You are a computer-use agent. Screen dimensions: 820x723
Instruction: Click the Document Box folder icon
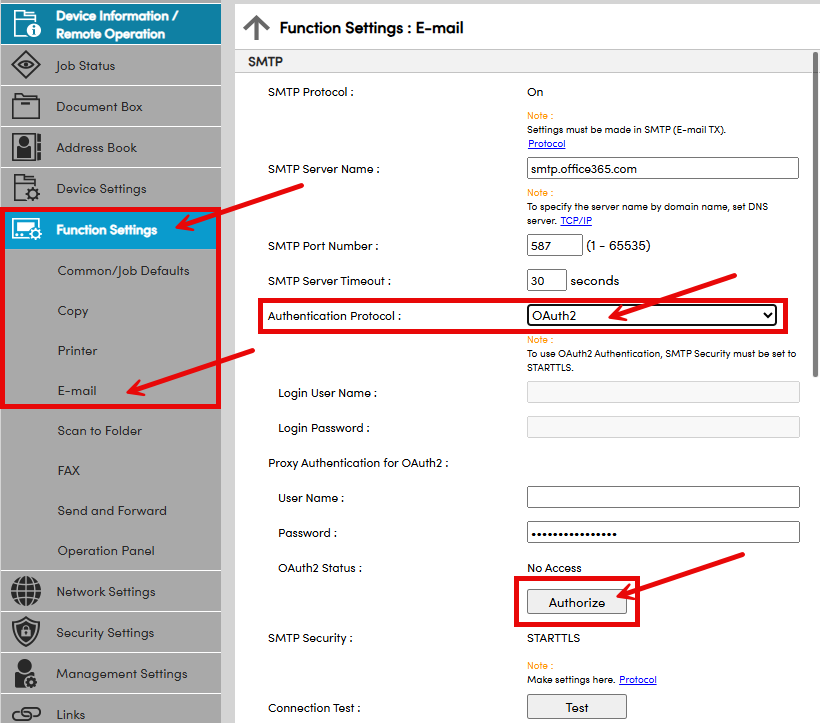[26, 106]
